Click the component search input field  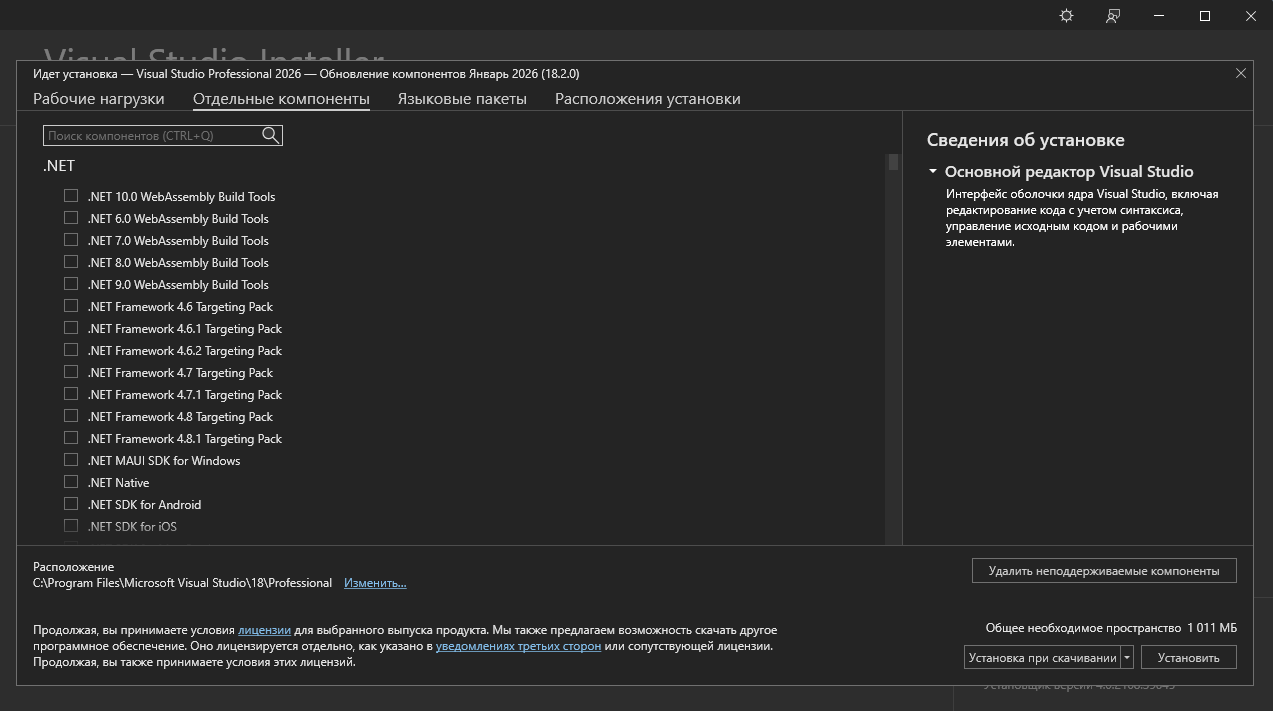click(x=152, y=135)
